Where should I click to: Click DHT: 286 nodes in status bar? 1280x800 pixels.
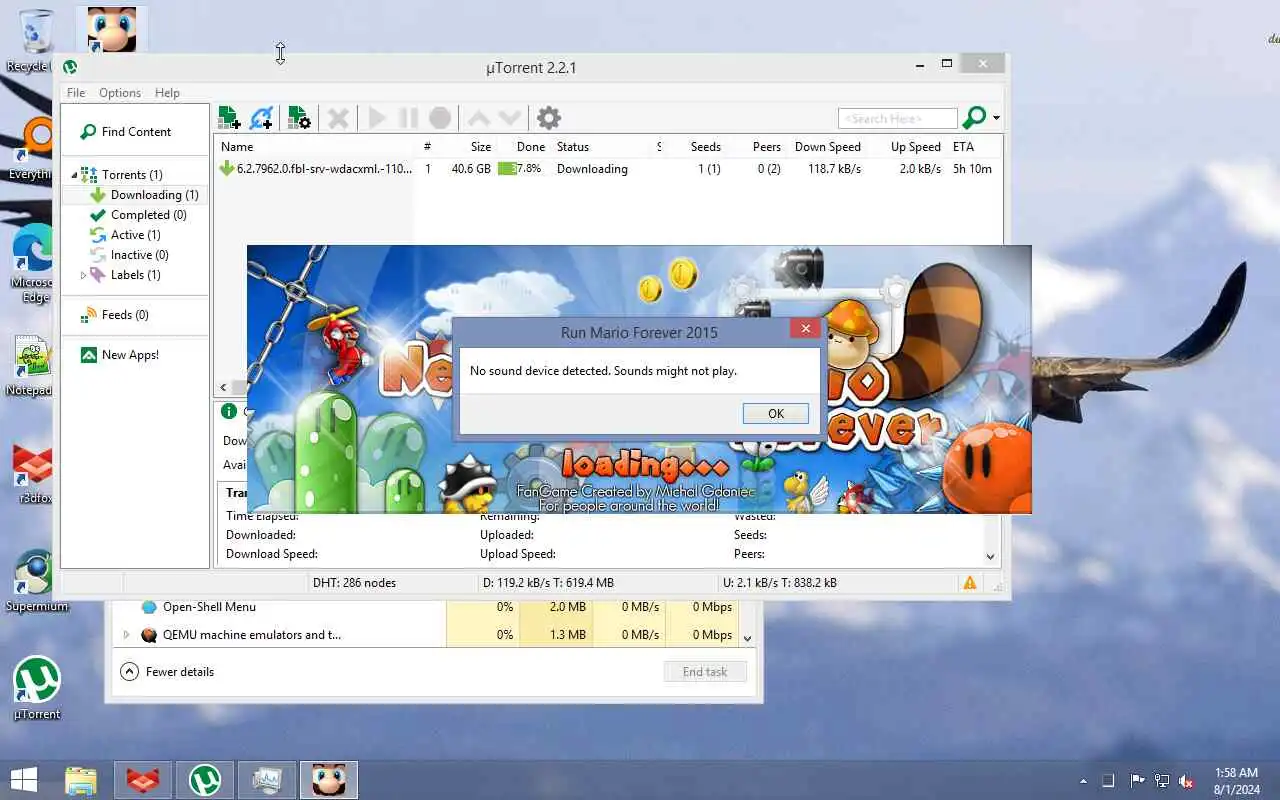354,582
